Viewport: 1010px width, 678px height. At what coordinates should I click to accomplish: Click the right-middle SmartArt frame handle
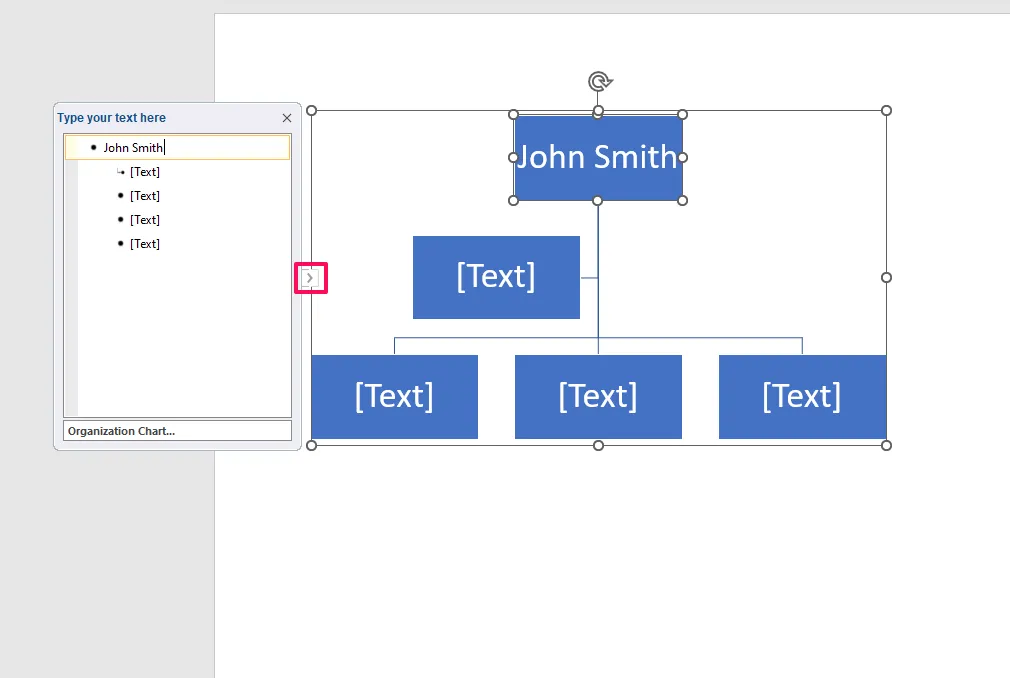886,278
